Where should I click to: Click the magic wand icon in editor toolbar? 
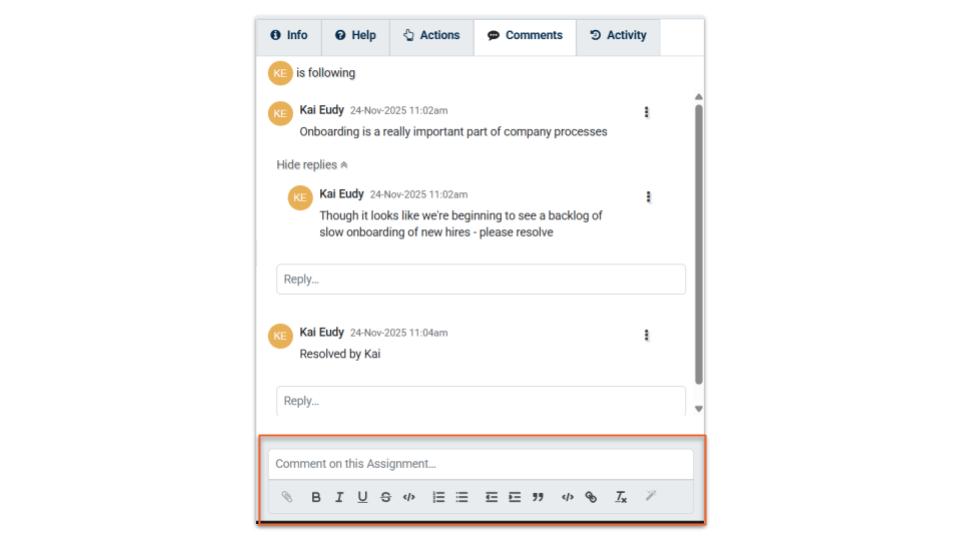point(650,495)
